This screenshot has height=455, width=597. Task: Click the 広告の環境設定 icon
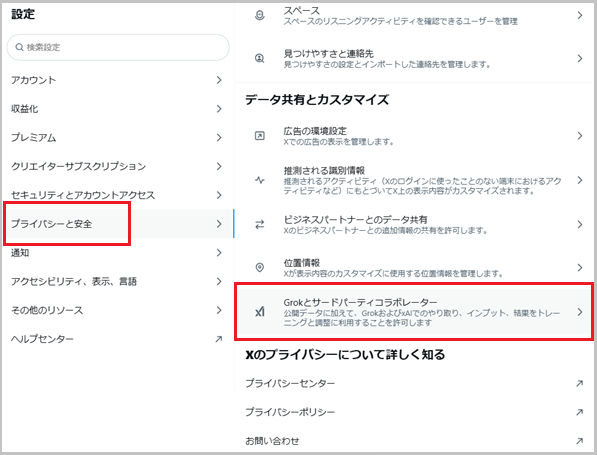coord(260,136)
